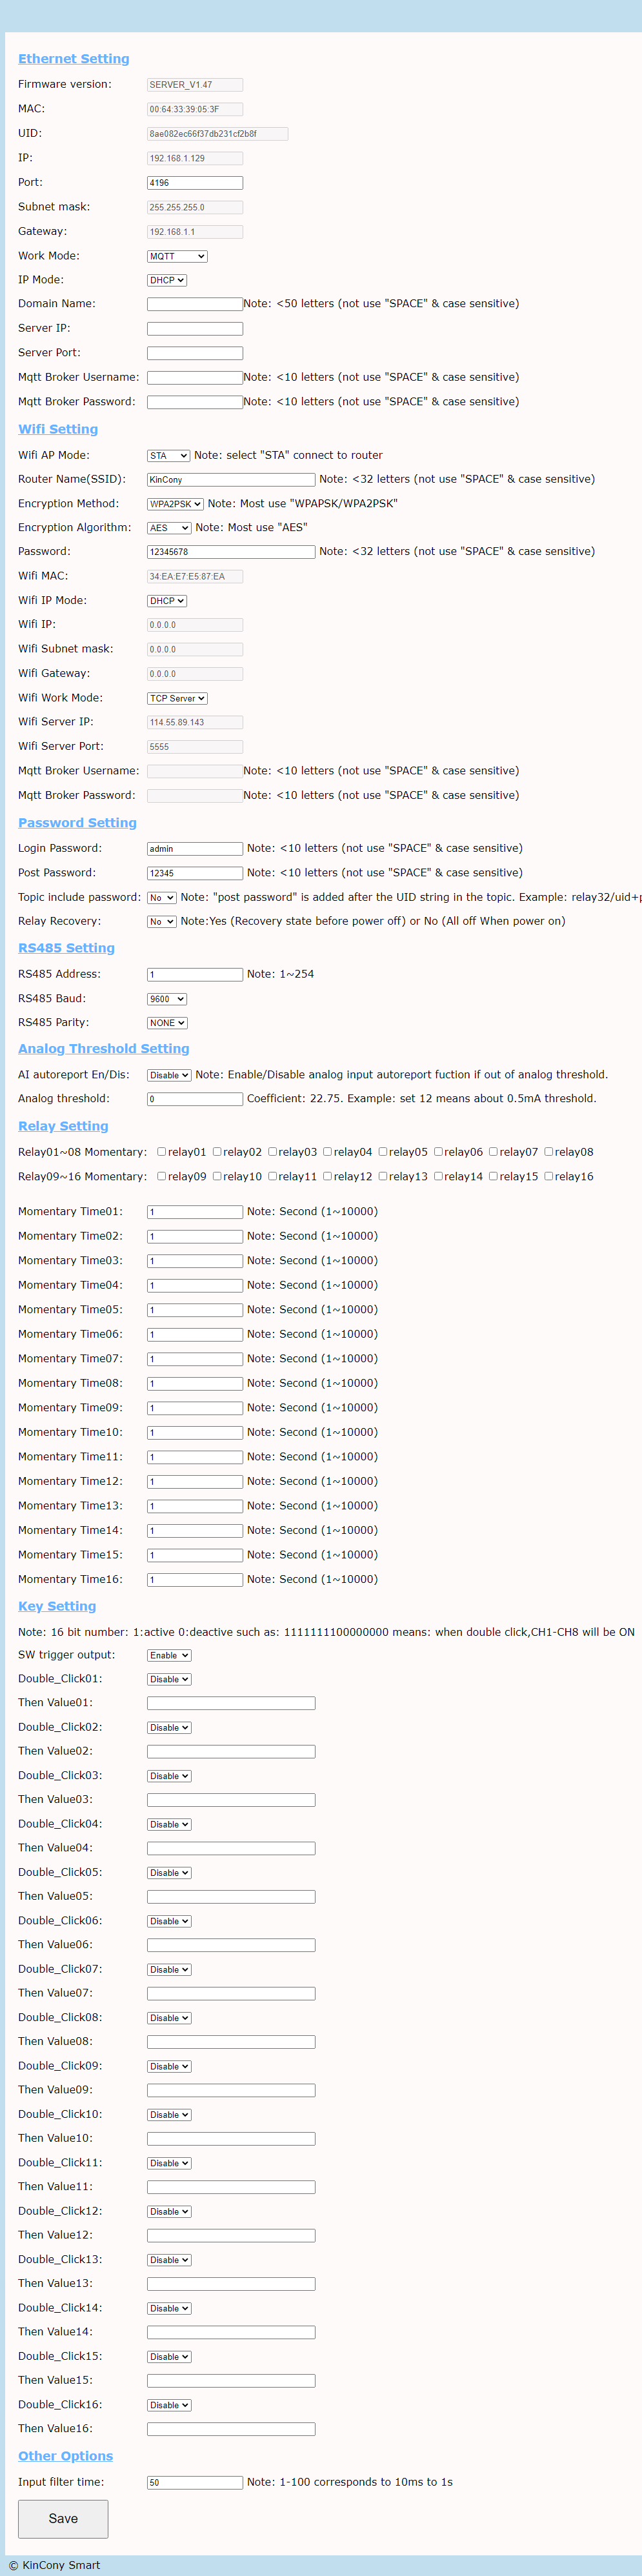Image resolution: width=642 pixels, height=2576 pixels.
Task: Focus the Login Password input
Action: point(195,848)
